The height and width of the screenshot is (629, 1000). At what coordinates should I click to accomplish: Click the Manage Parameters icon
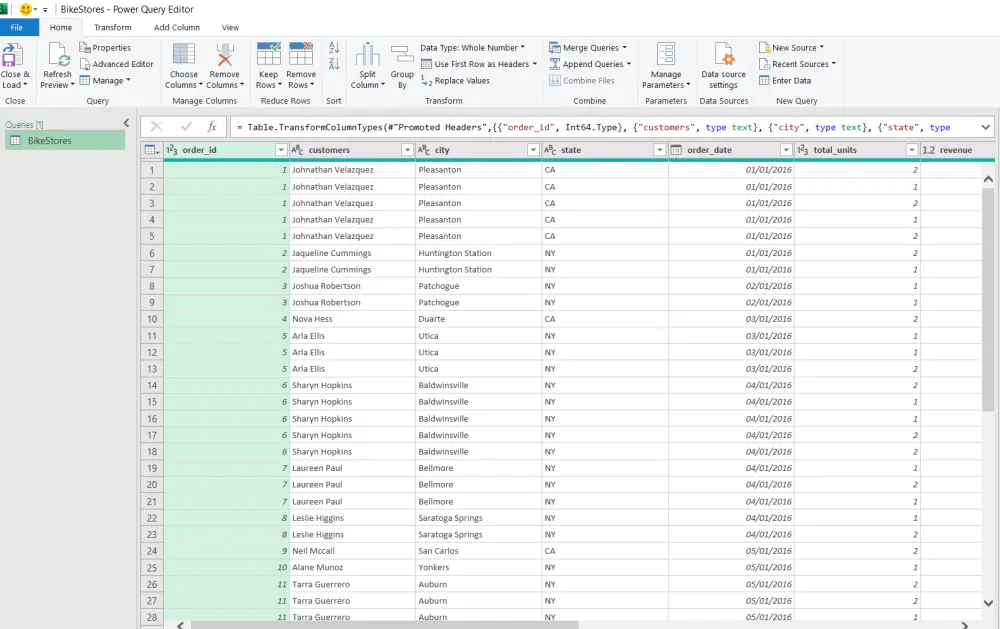point(666,54)
